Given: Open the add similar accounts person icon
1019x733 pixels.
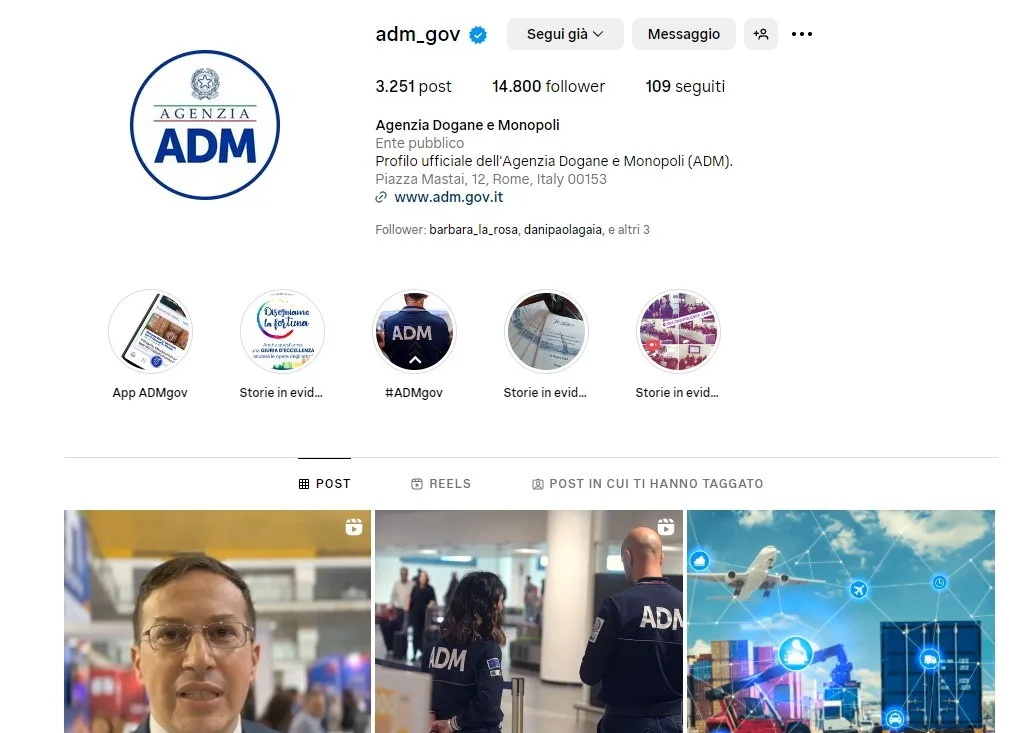Looking at the screenshot, I should click(760, 34).
